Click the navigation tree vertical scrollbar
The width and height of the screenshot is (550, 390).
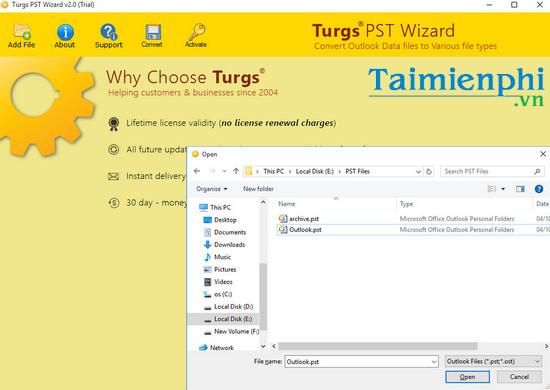click(263, 296)
